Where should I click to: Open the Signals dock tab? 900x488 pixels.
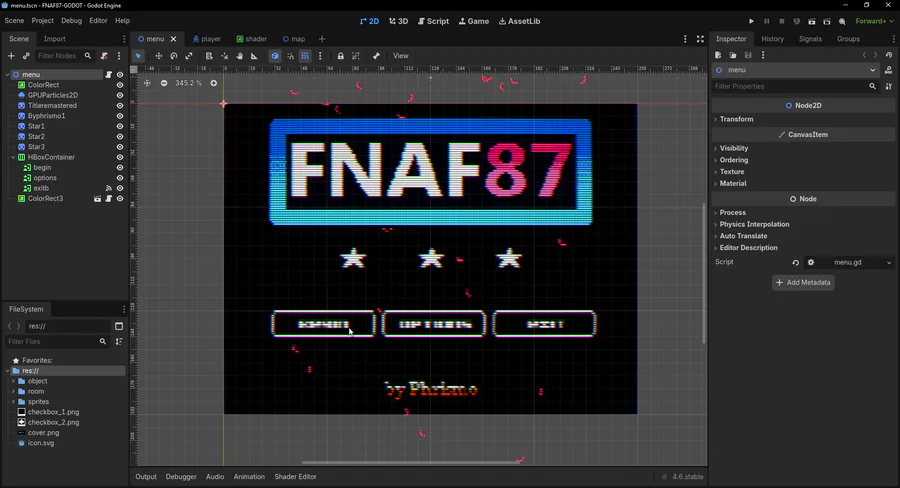810,39
